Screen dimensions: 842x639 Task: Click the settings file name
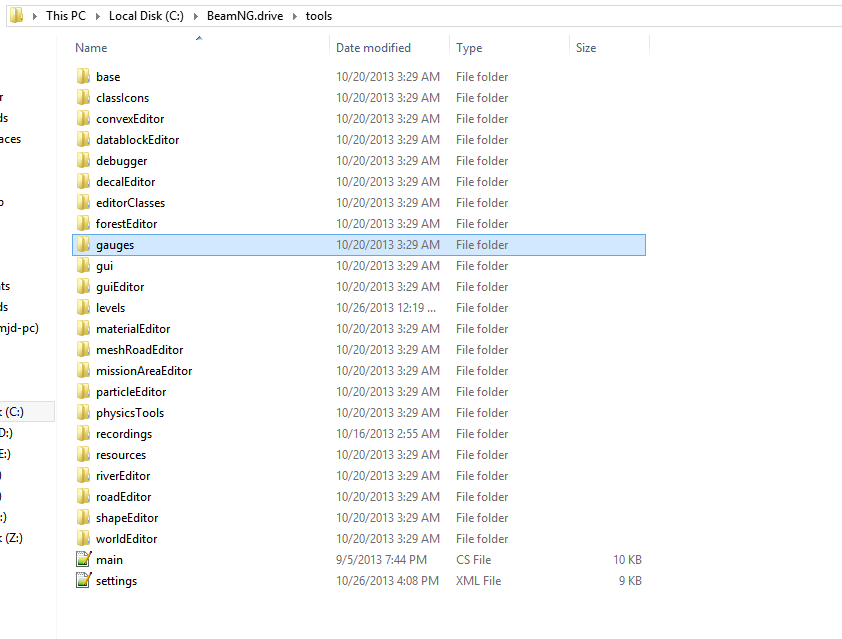117,581
